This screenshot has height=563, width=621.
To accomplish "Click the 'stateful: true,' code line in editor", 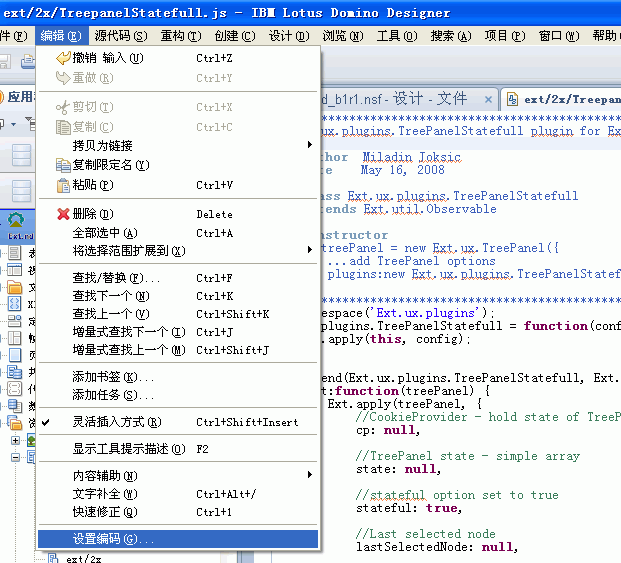I will coord(409,508).
